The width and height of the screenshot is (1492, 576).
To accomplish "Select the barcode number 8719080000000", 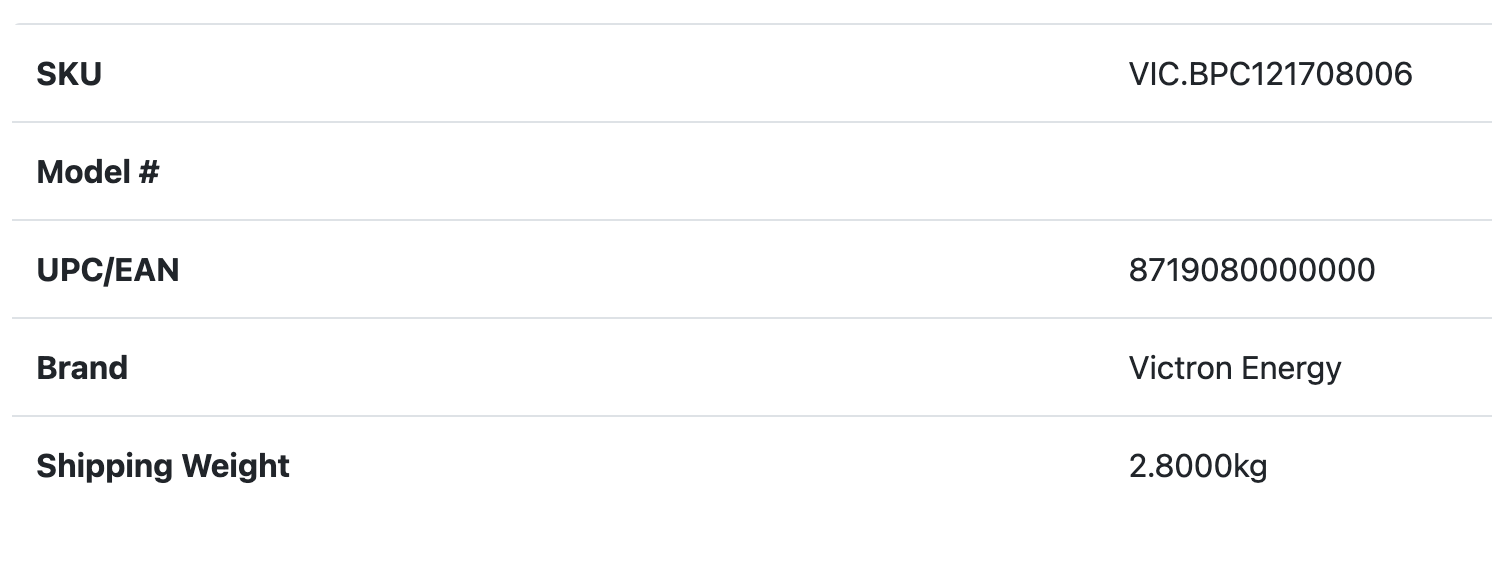I will tap(1251, 270).
